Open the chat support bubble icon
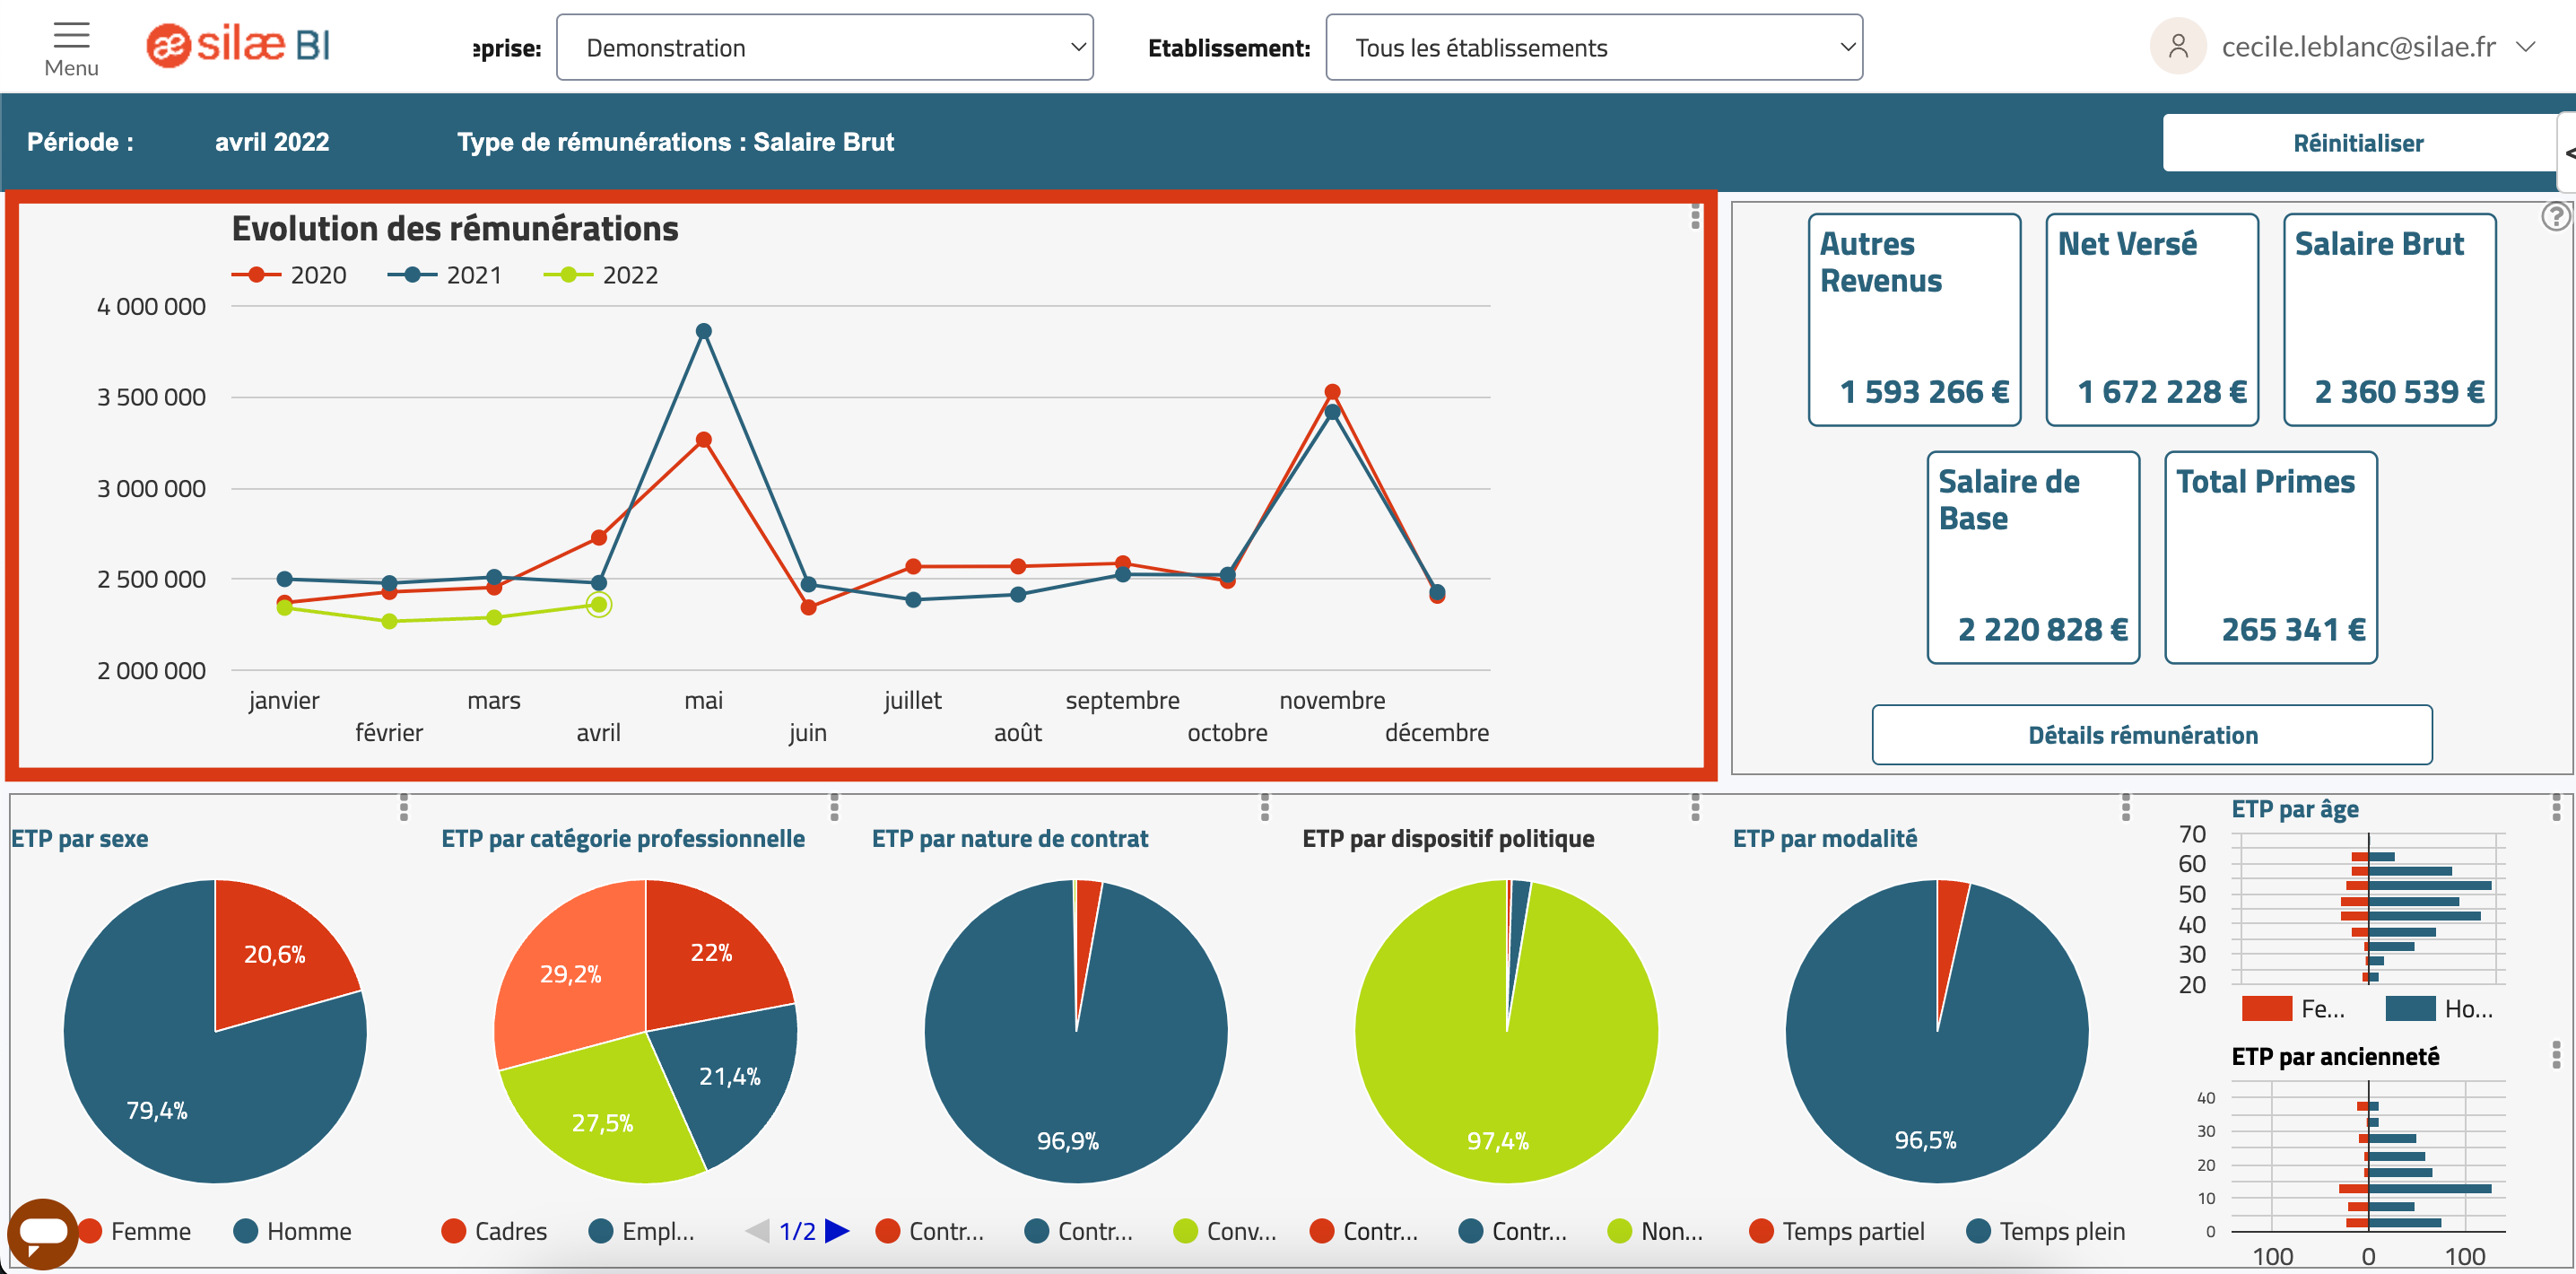 (x=42, y=1233)
